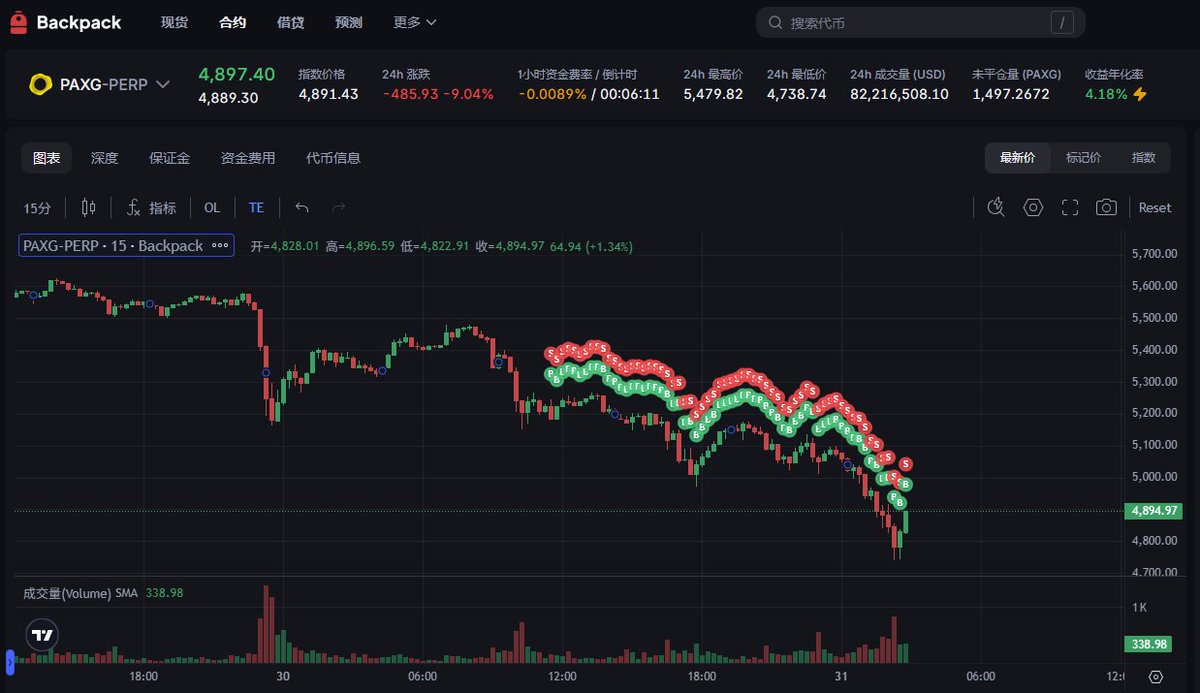Image resolution: width=1200 pixels, height=693 pixels.
Task: Switch to the 保证金 tab
Action: coord(169,158)
